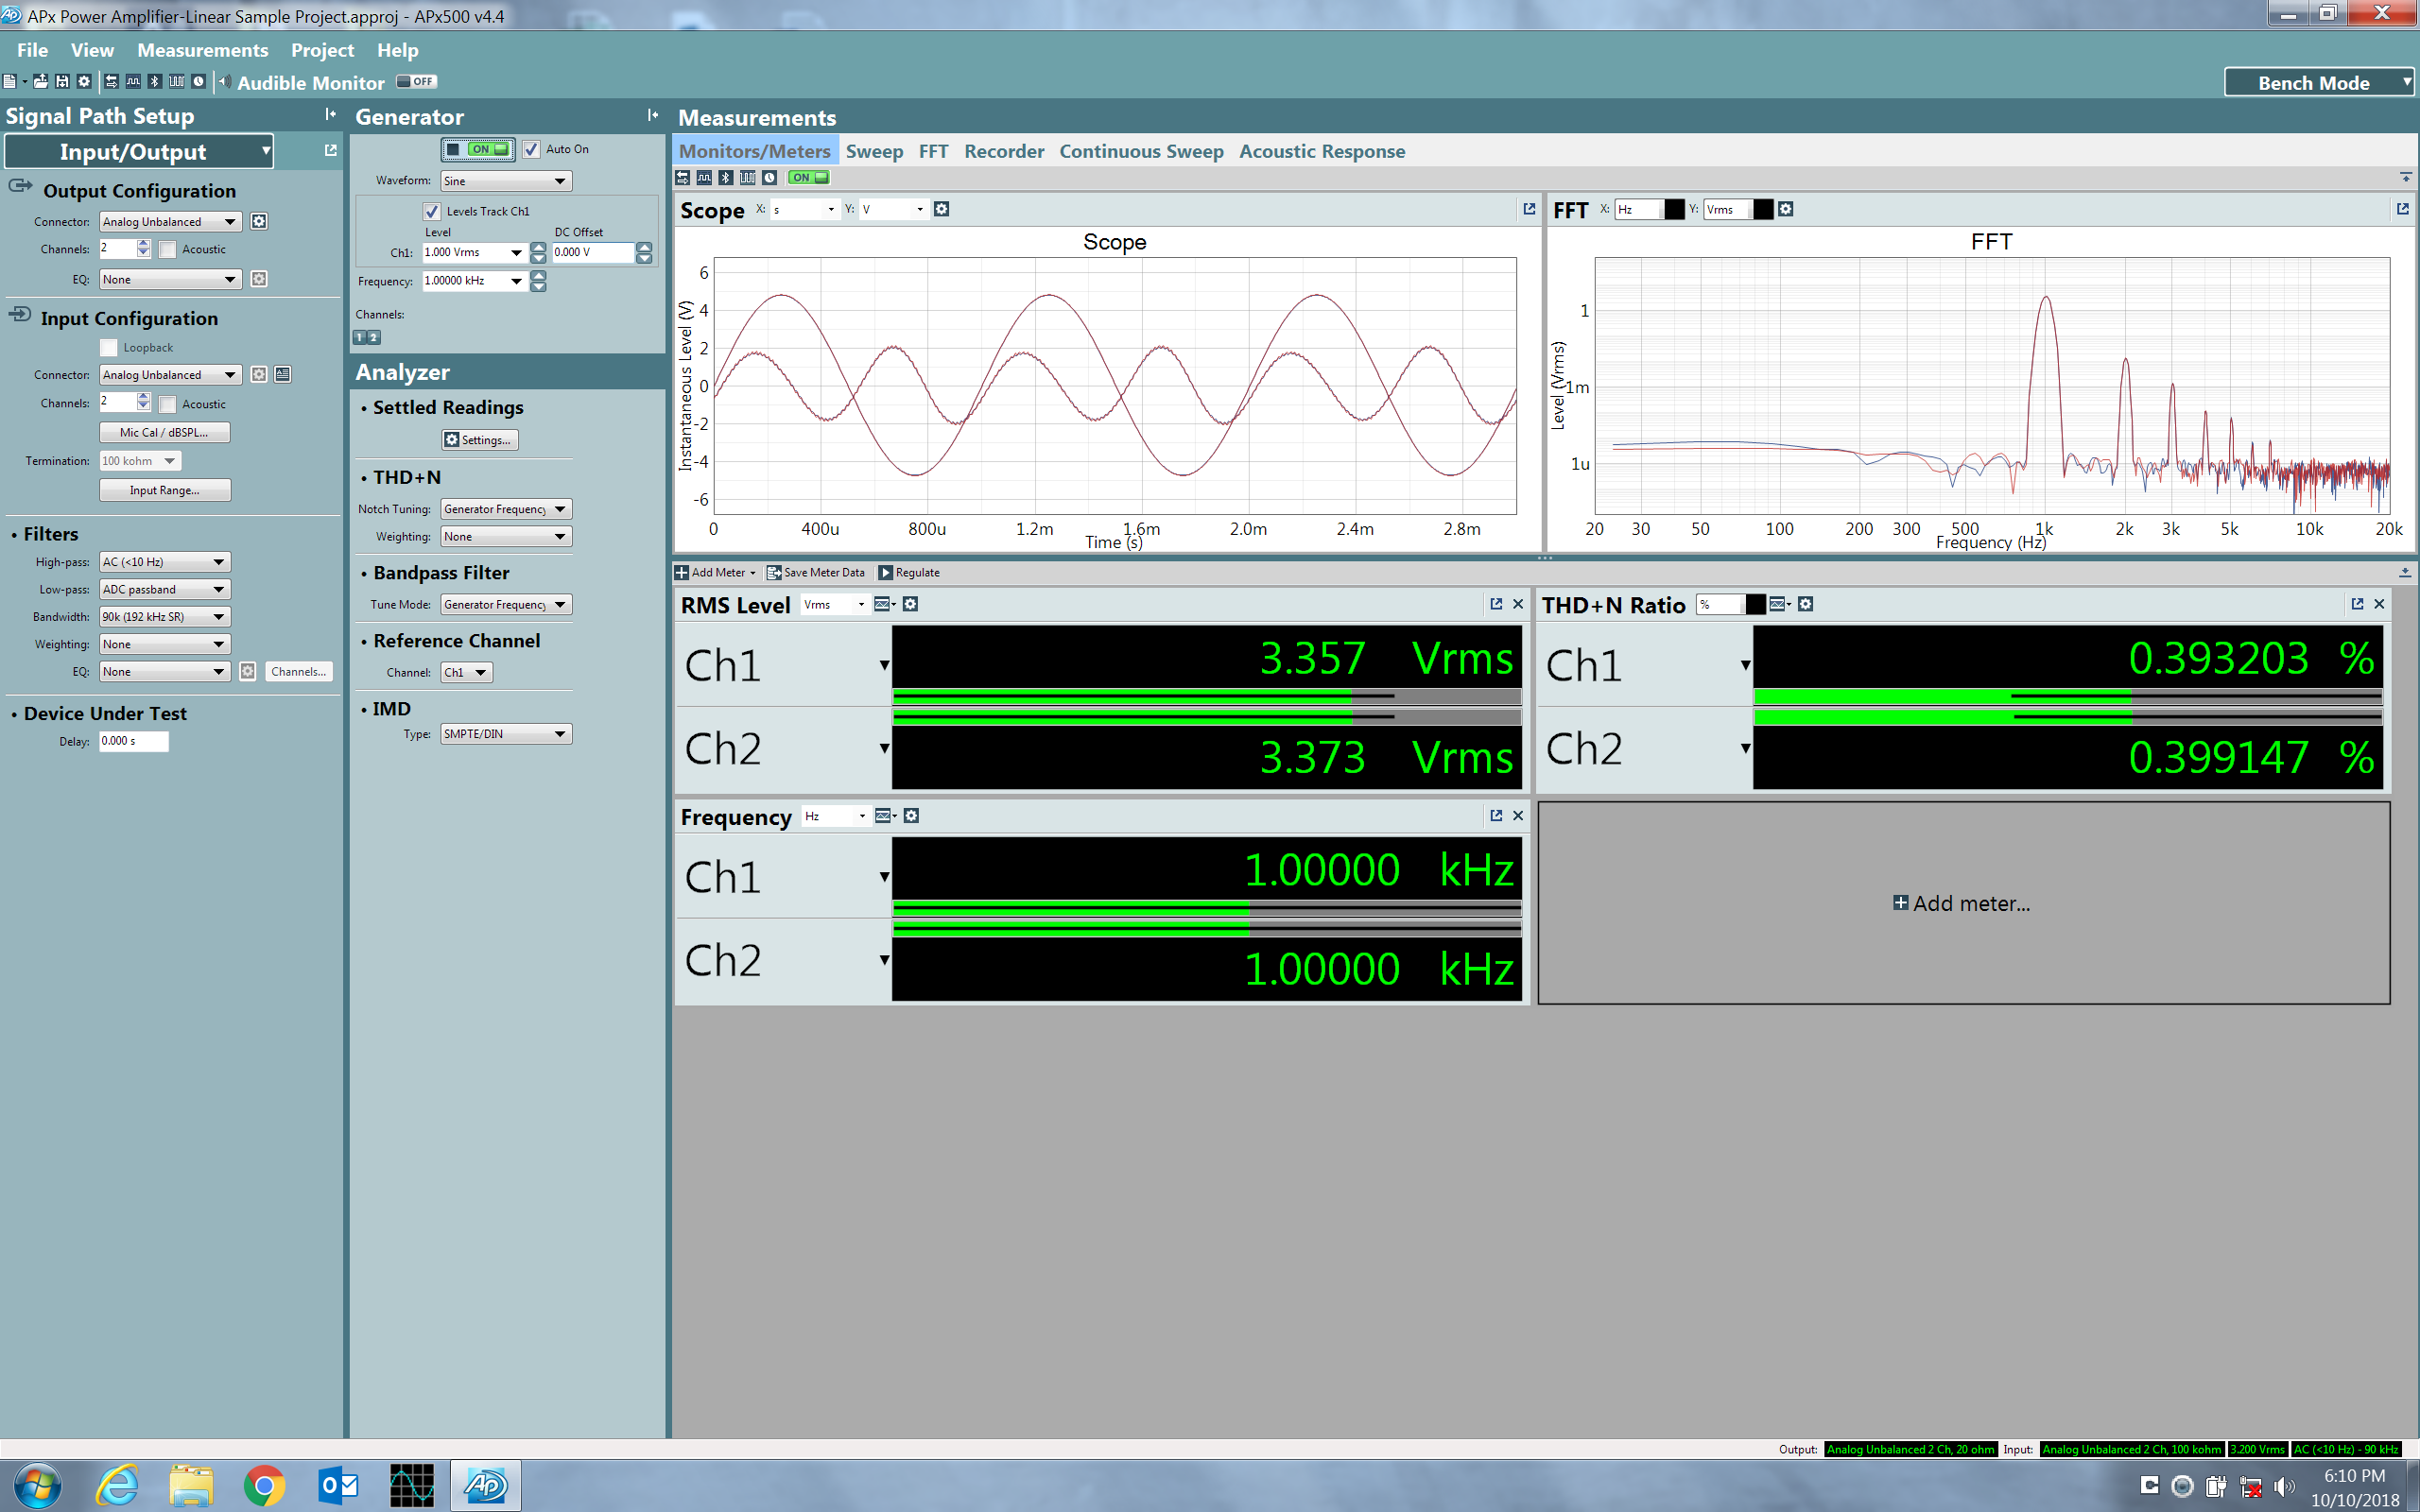Screen dimensions: 2420x1512
Task: Check the Loopback checkbox
Action: (x=109, y=348)
